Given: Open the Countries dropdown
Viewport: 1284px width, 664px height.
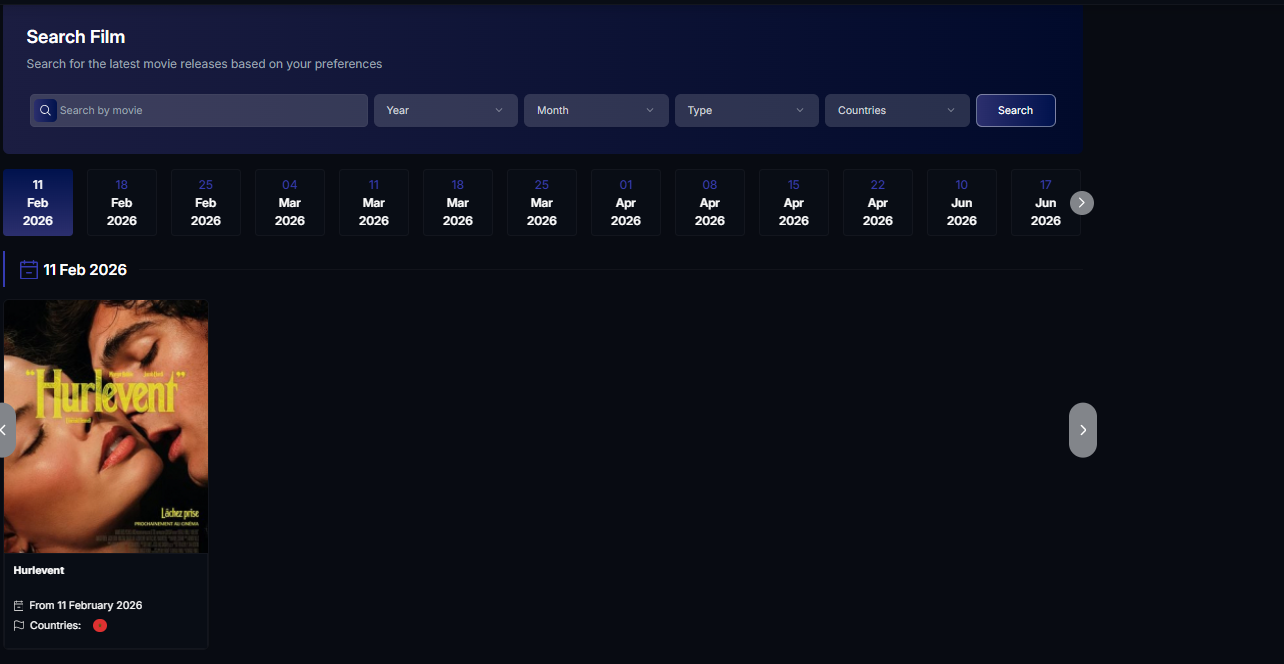Looking at the screenshot, I should coord(897,110).
